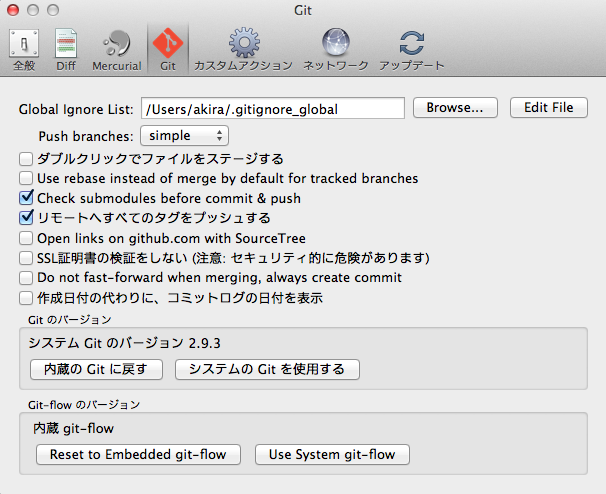Close the Git preferences window
The height and width of the screenshot is (494, 606).
click(13, 10)
